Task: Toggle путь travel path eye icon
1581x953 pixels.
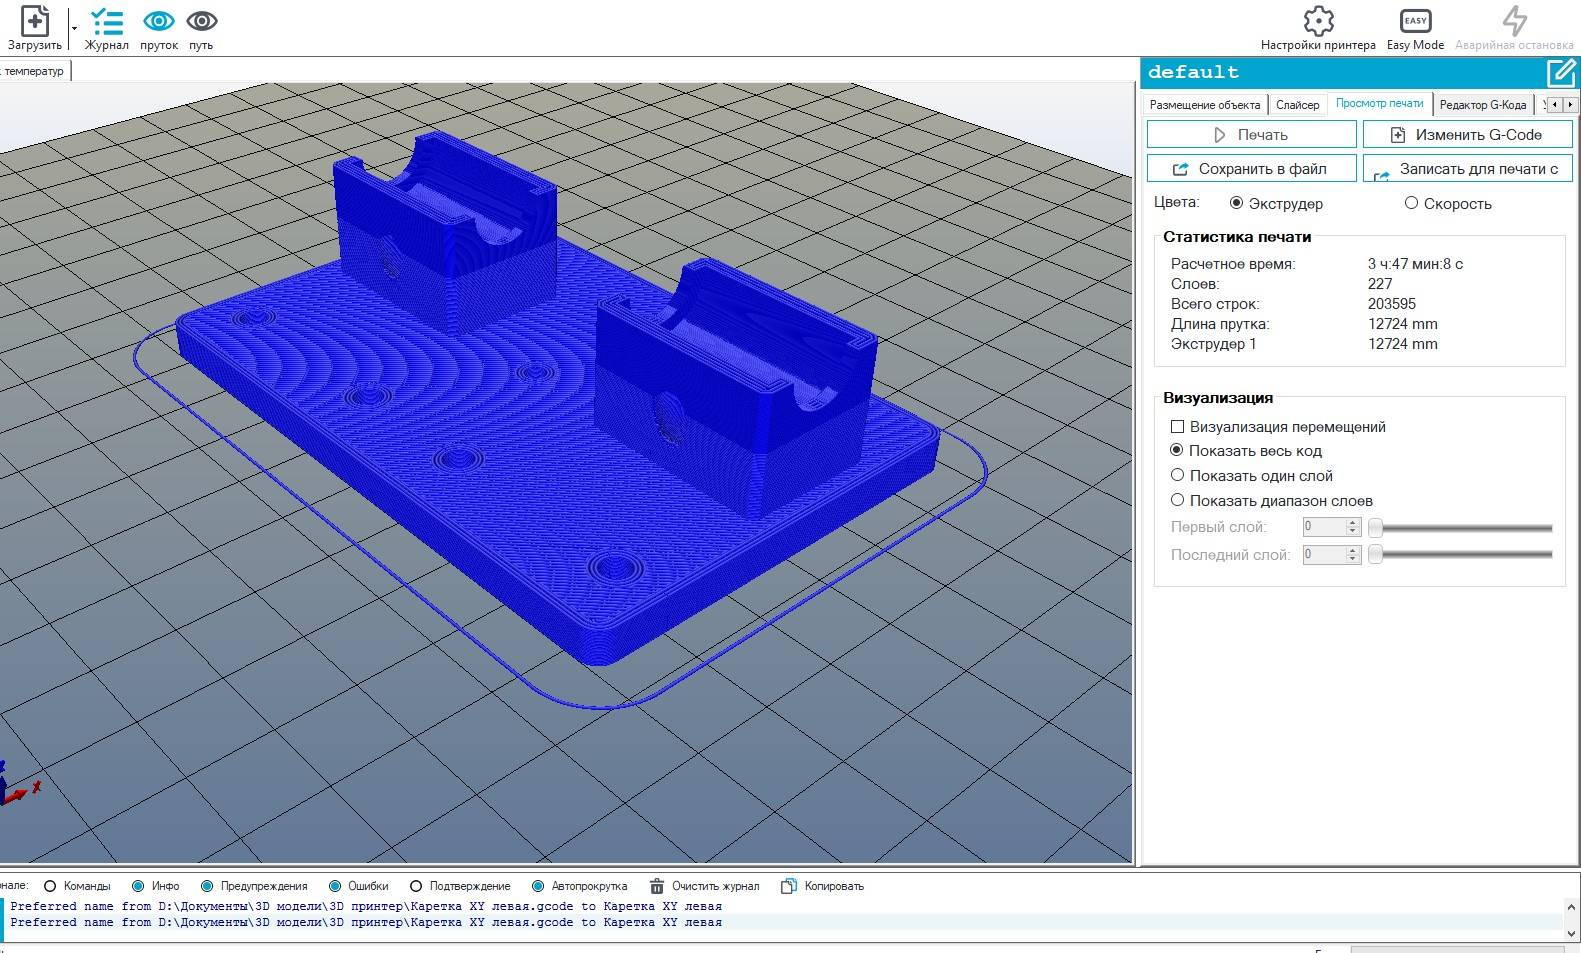Action: coord(201,21)
